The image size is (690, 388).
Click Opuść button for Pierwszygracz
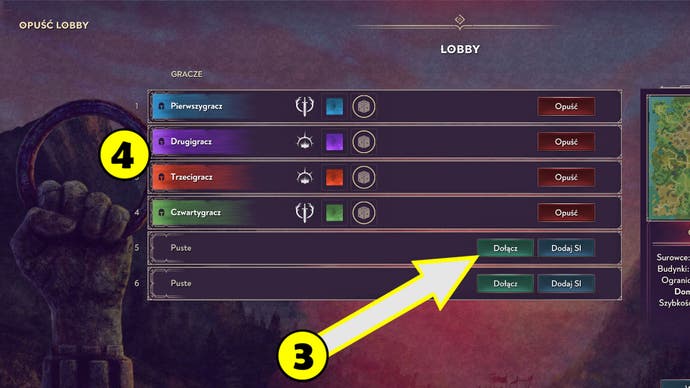[566, 106]
